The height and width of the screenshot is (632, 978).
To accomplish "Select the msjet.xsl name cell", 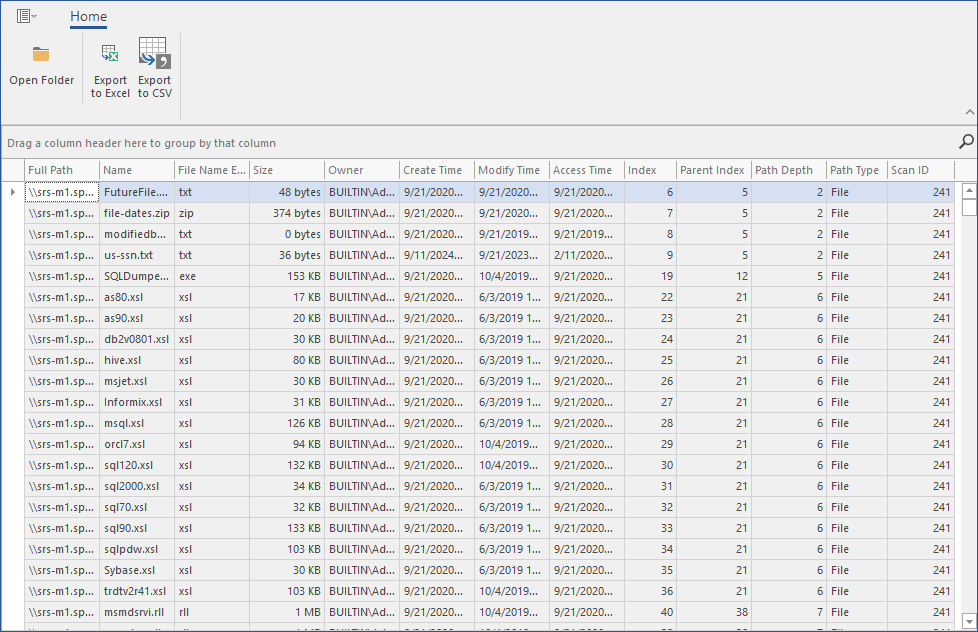I will click(x=137, y=381).
